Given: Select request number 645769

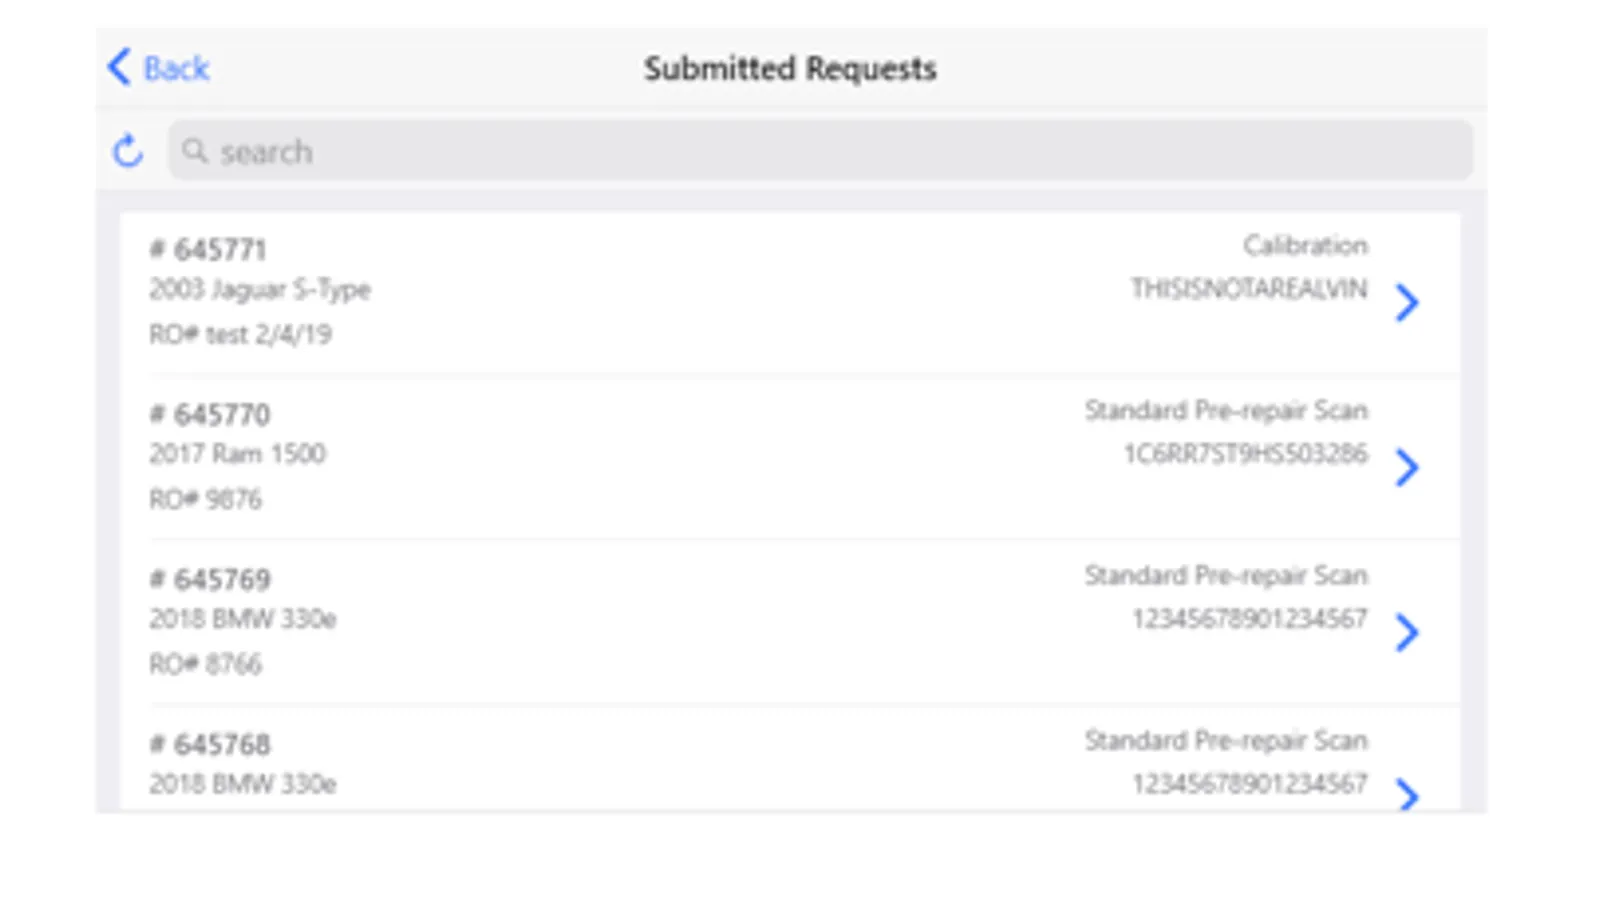Looking at the screenshot, I should 210,579.
